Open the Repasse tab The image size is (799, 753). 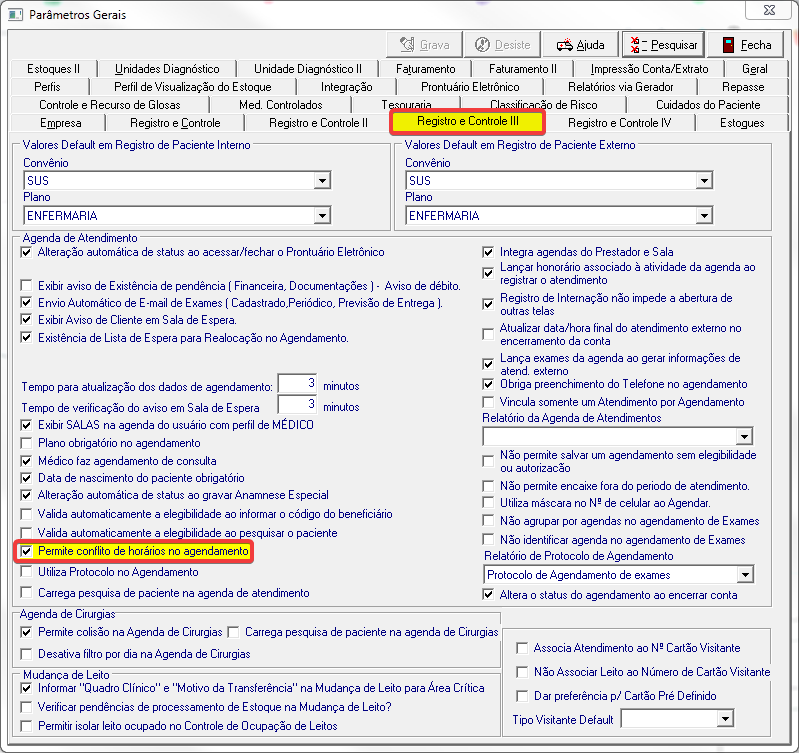743,87
